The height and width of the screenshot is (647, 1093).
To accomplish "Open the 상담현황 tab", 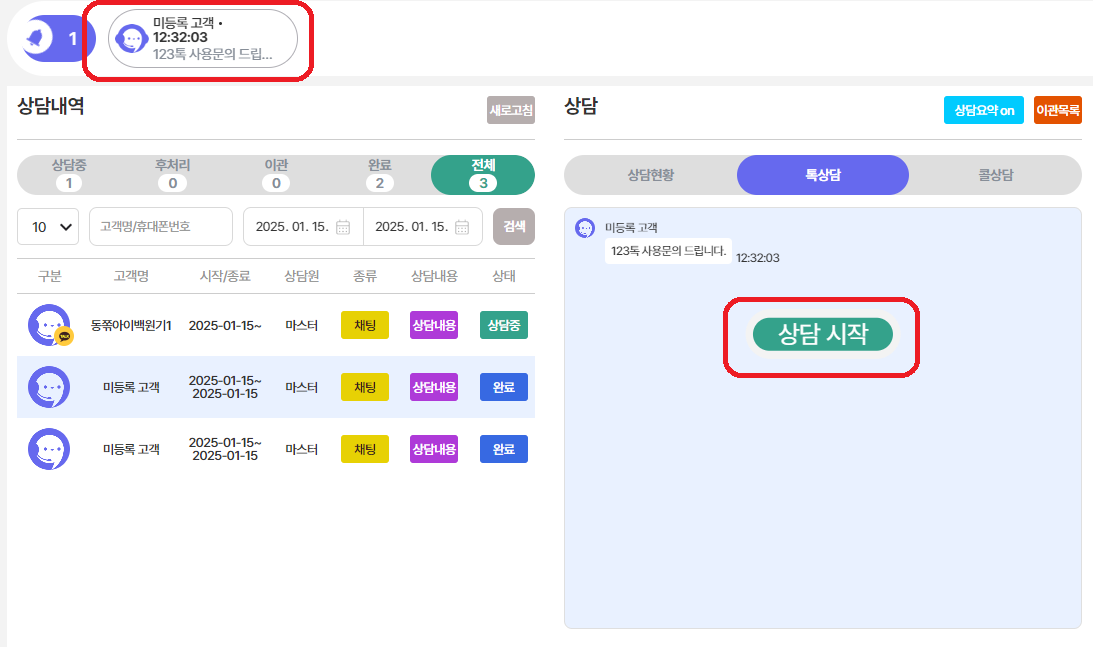I will pyautogui.click(x=651, y=175).
